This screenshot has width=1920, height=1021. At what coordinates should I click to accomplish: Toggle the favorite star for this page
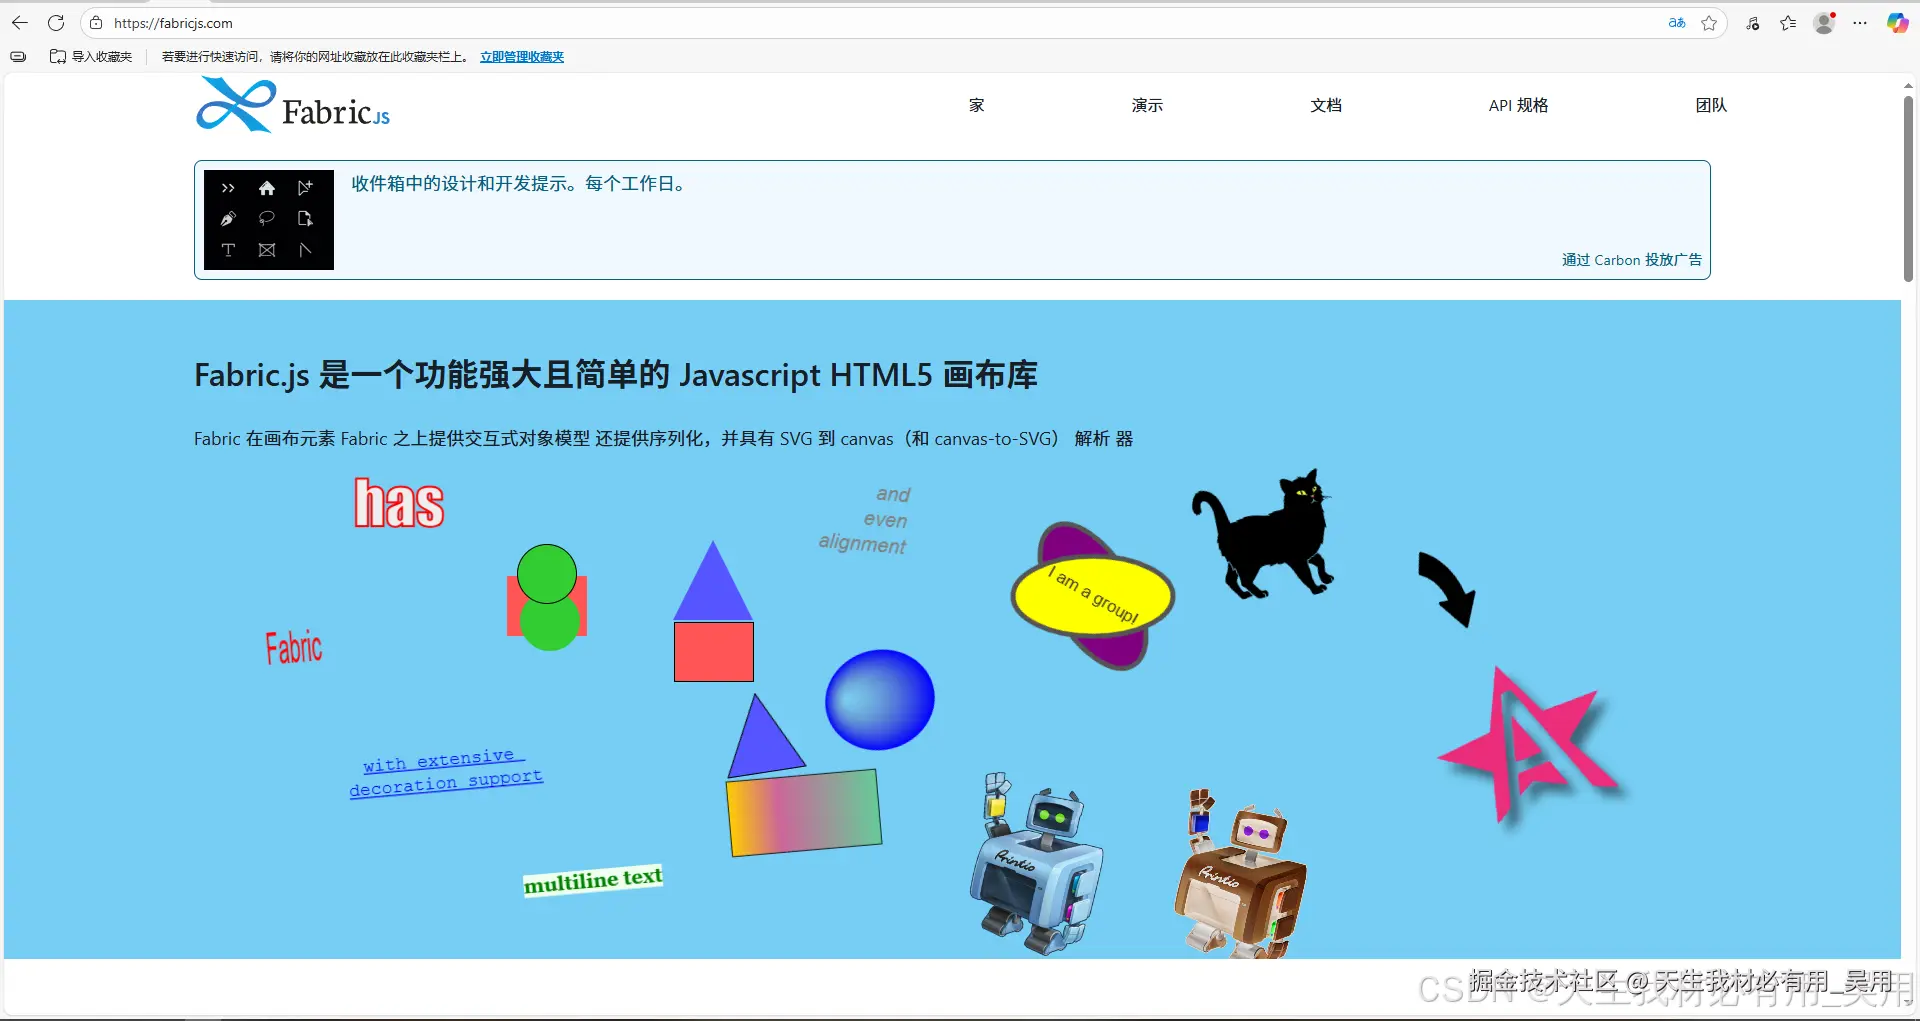pos(1709,23)
